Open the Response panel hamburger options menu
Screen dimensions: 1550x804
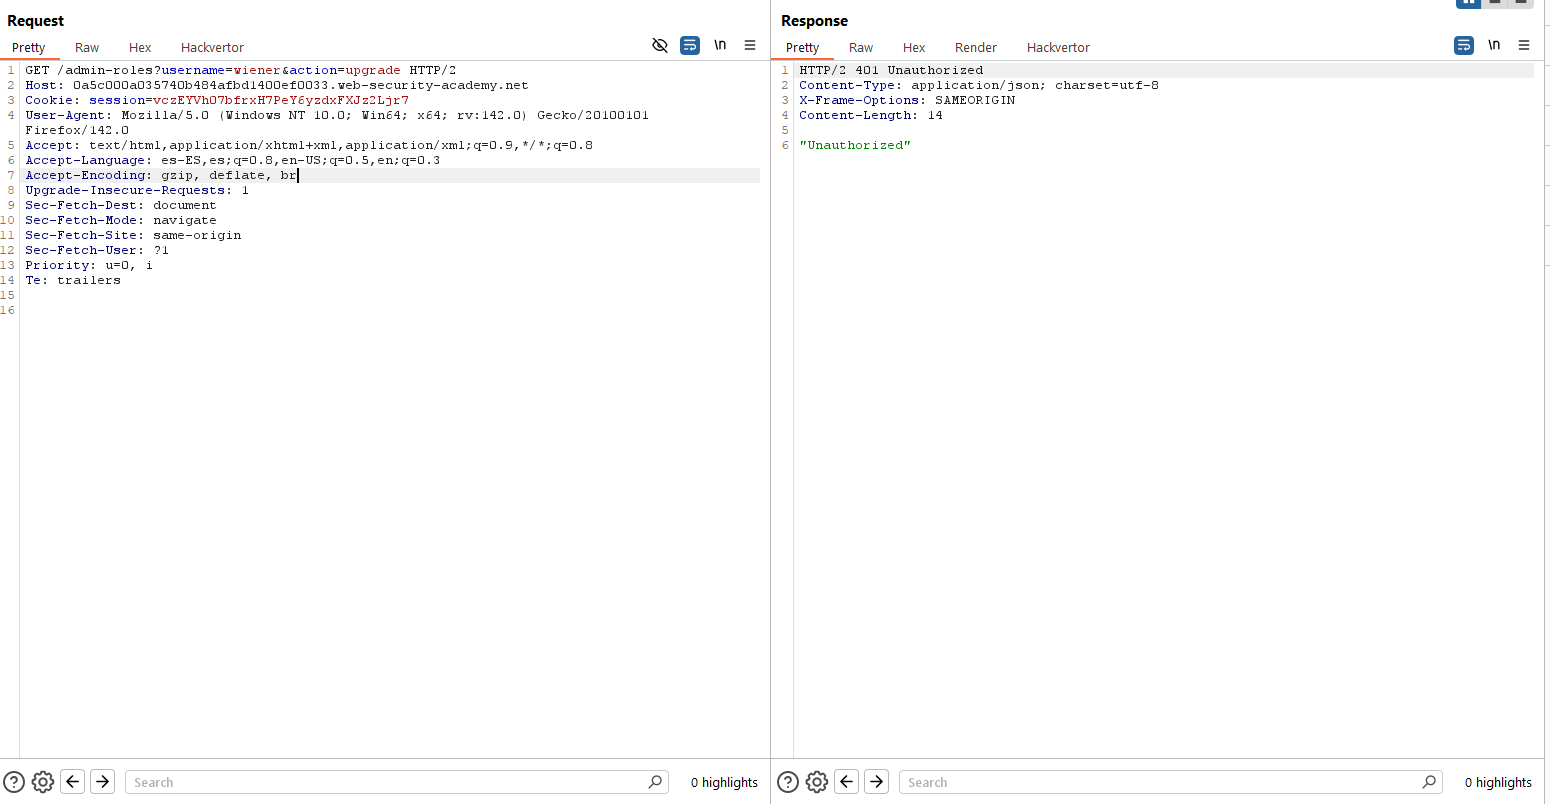[1524, 46]
